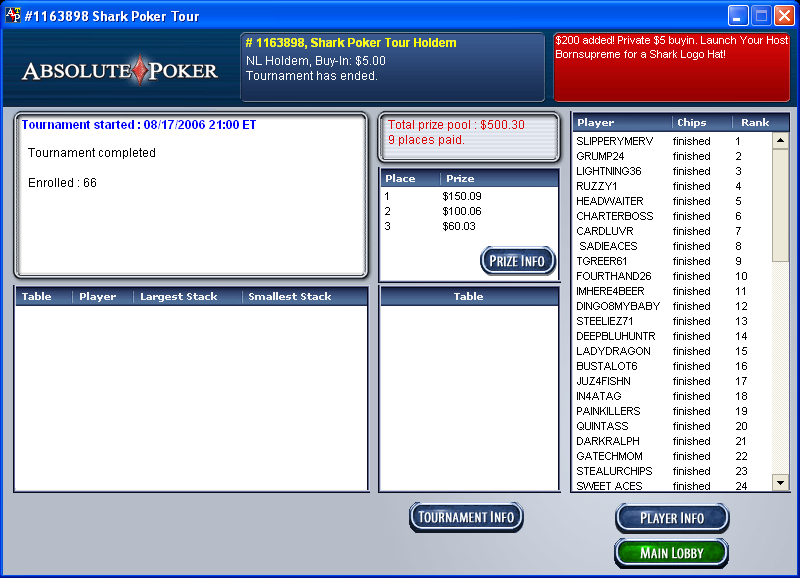Select player FOURTHAND26
Image resolution: width=800 pixels, height=578 pixels.
click(672, 277)
